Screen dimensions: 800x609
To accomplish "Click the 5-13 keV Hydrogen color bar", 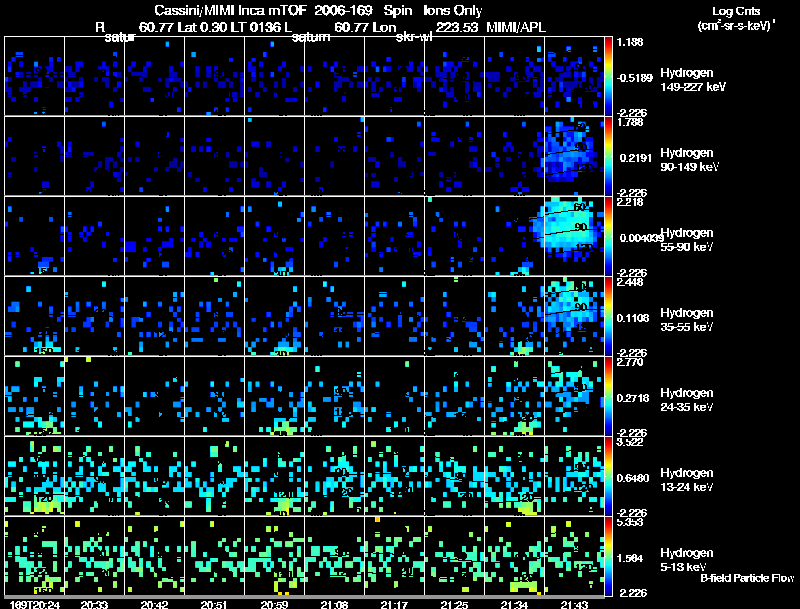I will [610, 556].
